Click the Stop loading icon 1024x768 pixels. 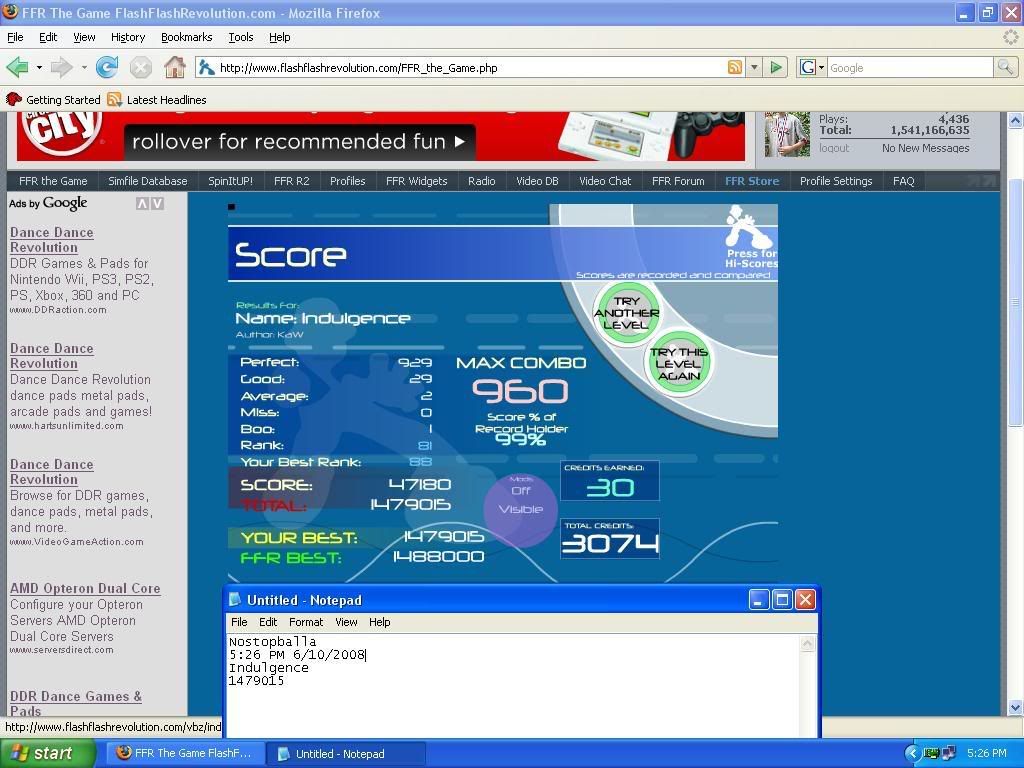point(141,68)
